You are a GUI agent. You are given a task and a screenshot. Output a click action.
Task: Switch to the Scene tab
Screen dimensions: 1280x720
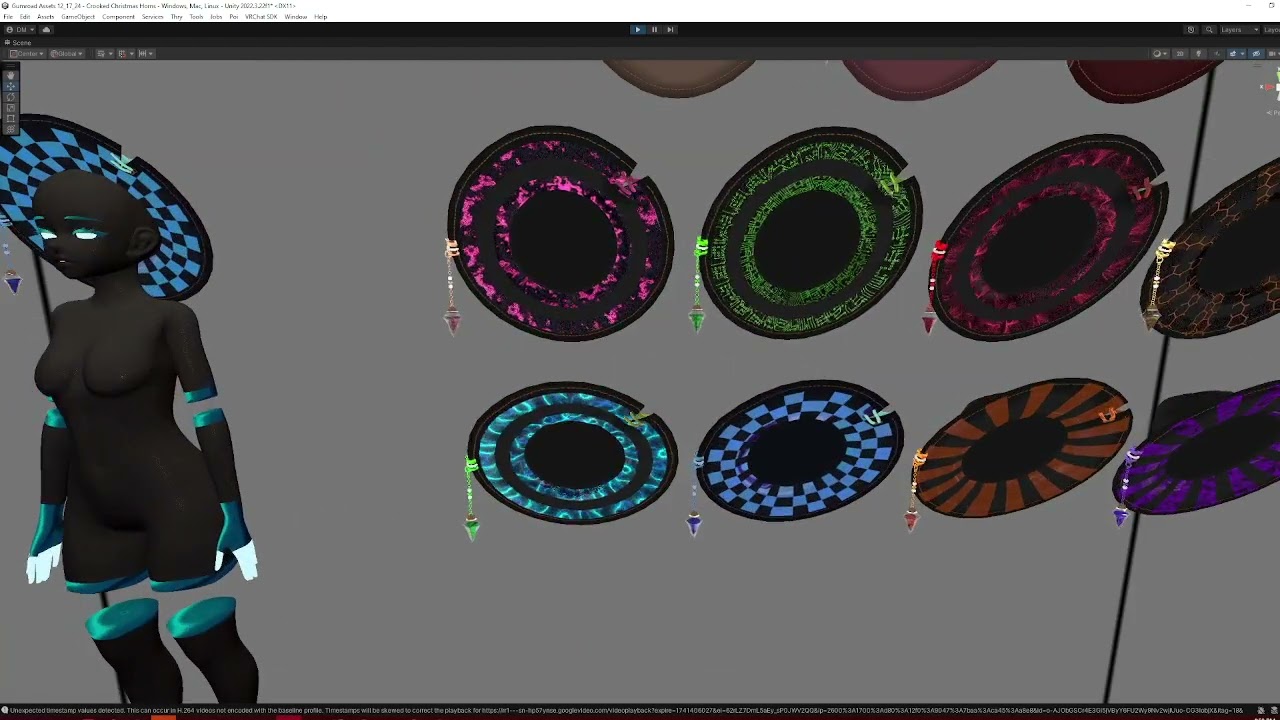click(x=18, y=43)
